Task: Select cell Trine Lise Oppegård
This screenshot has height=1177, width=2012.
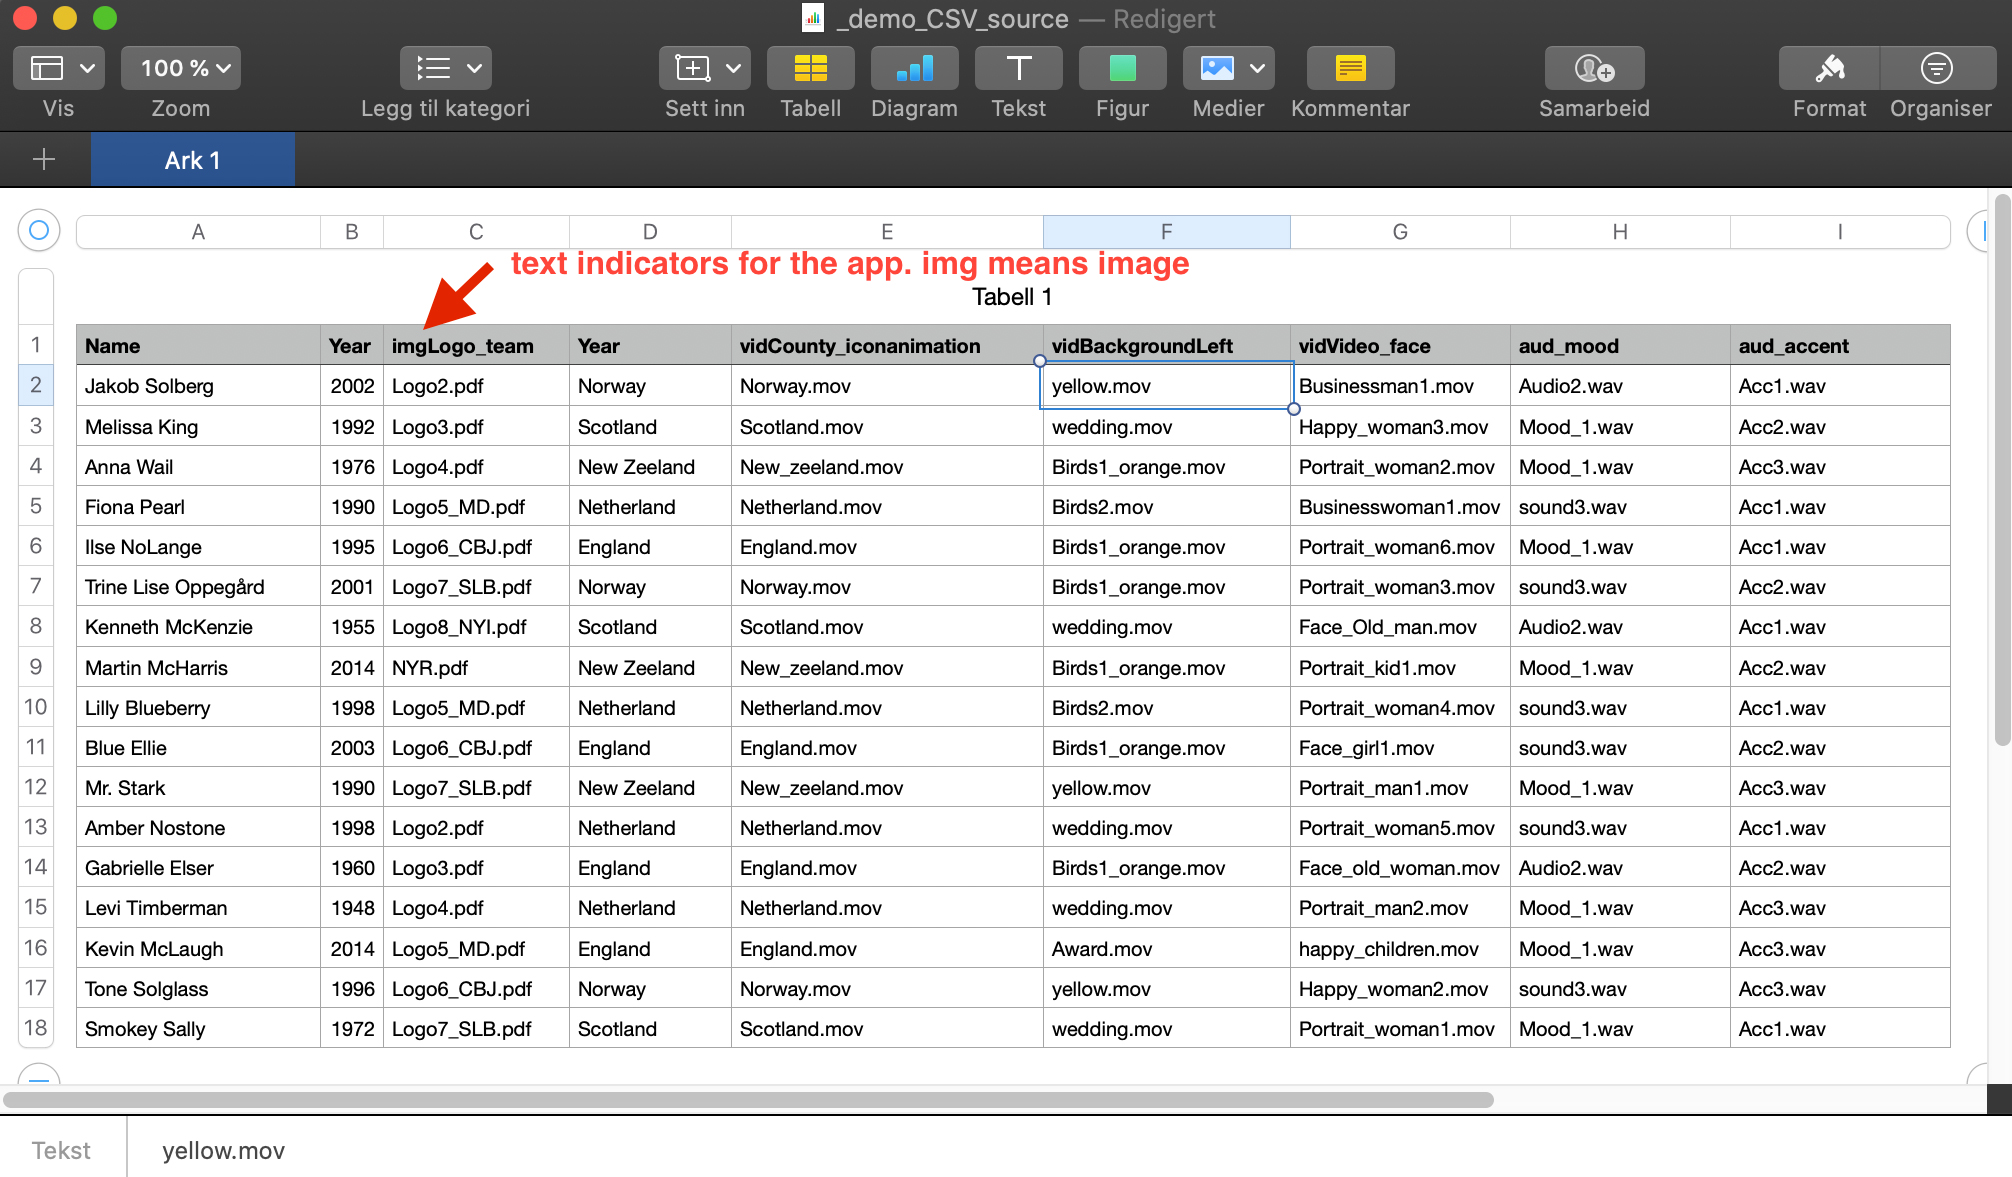Action: 198,587
